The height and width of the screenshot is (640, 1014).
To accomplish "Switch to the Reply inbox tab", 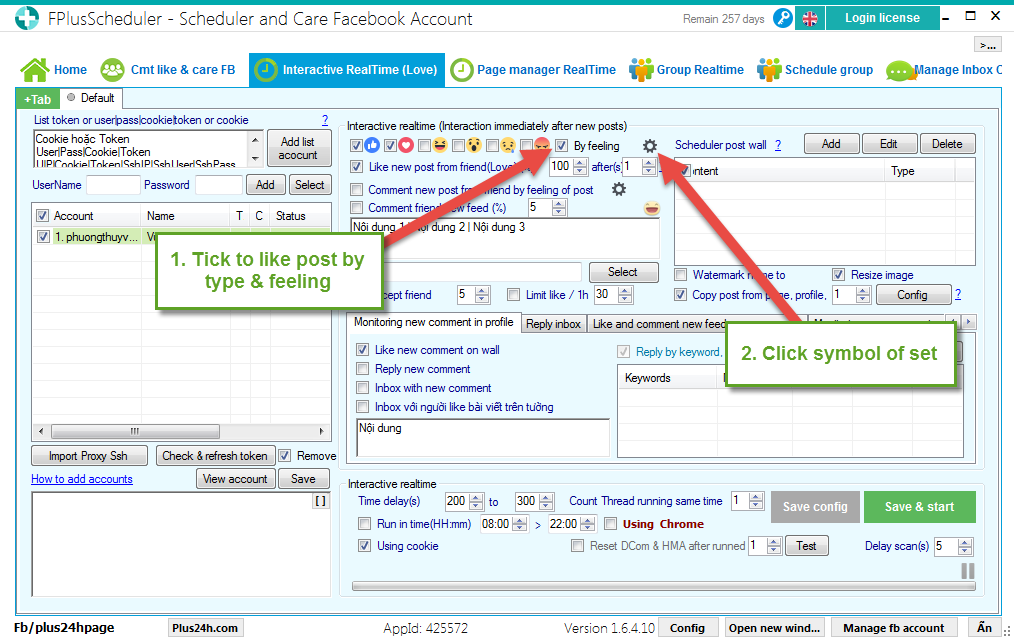I will point(554,324).
